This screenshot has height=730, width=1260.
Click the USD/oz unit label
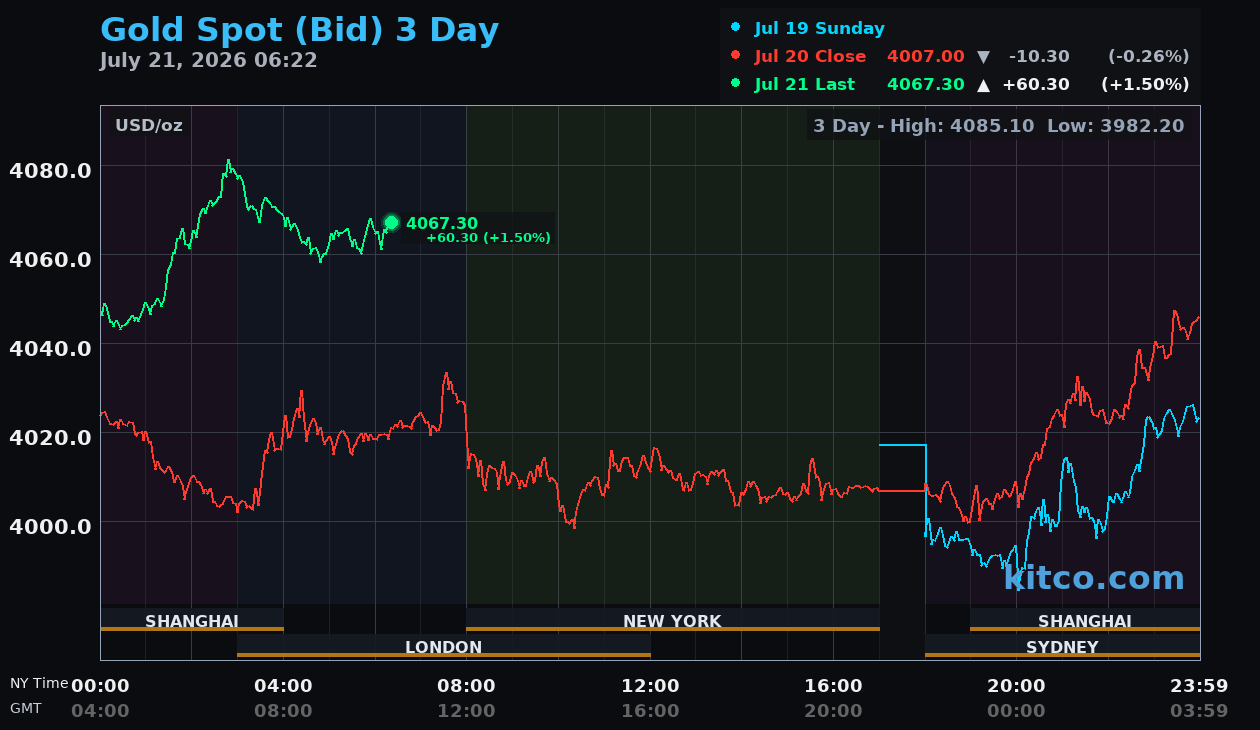click(x=149, y=126)
